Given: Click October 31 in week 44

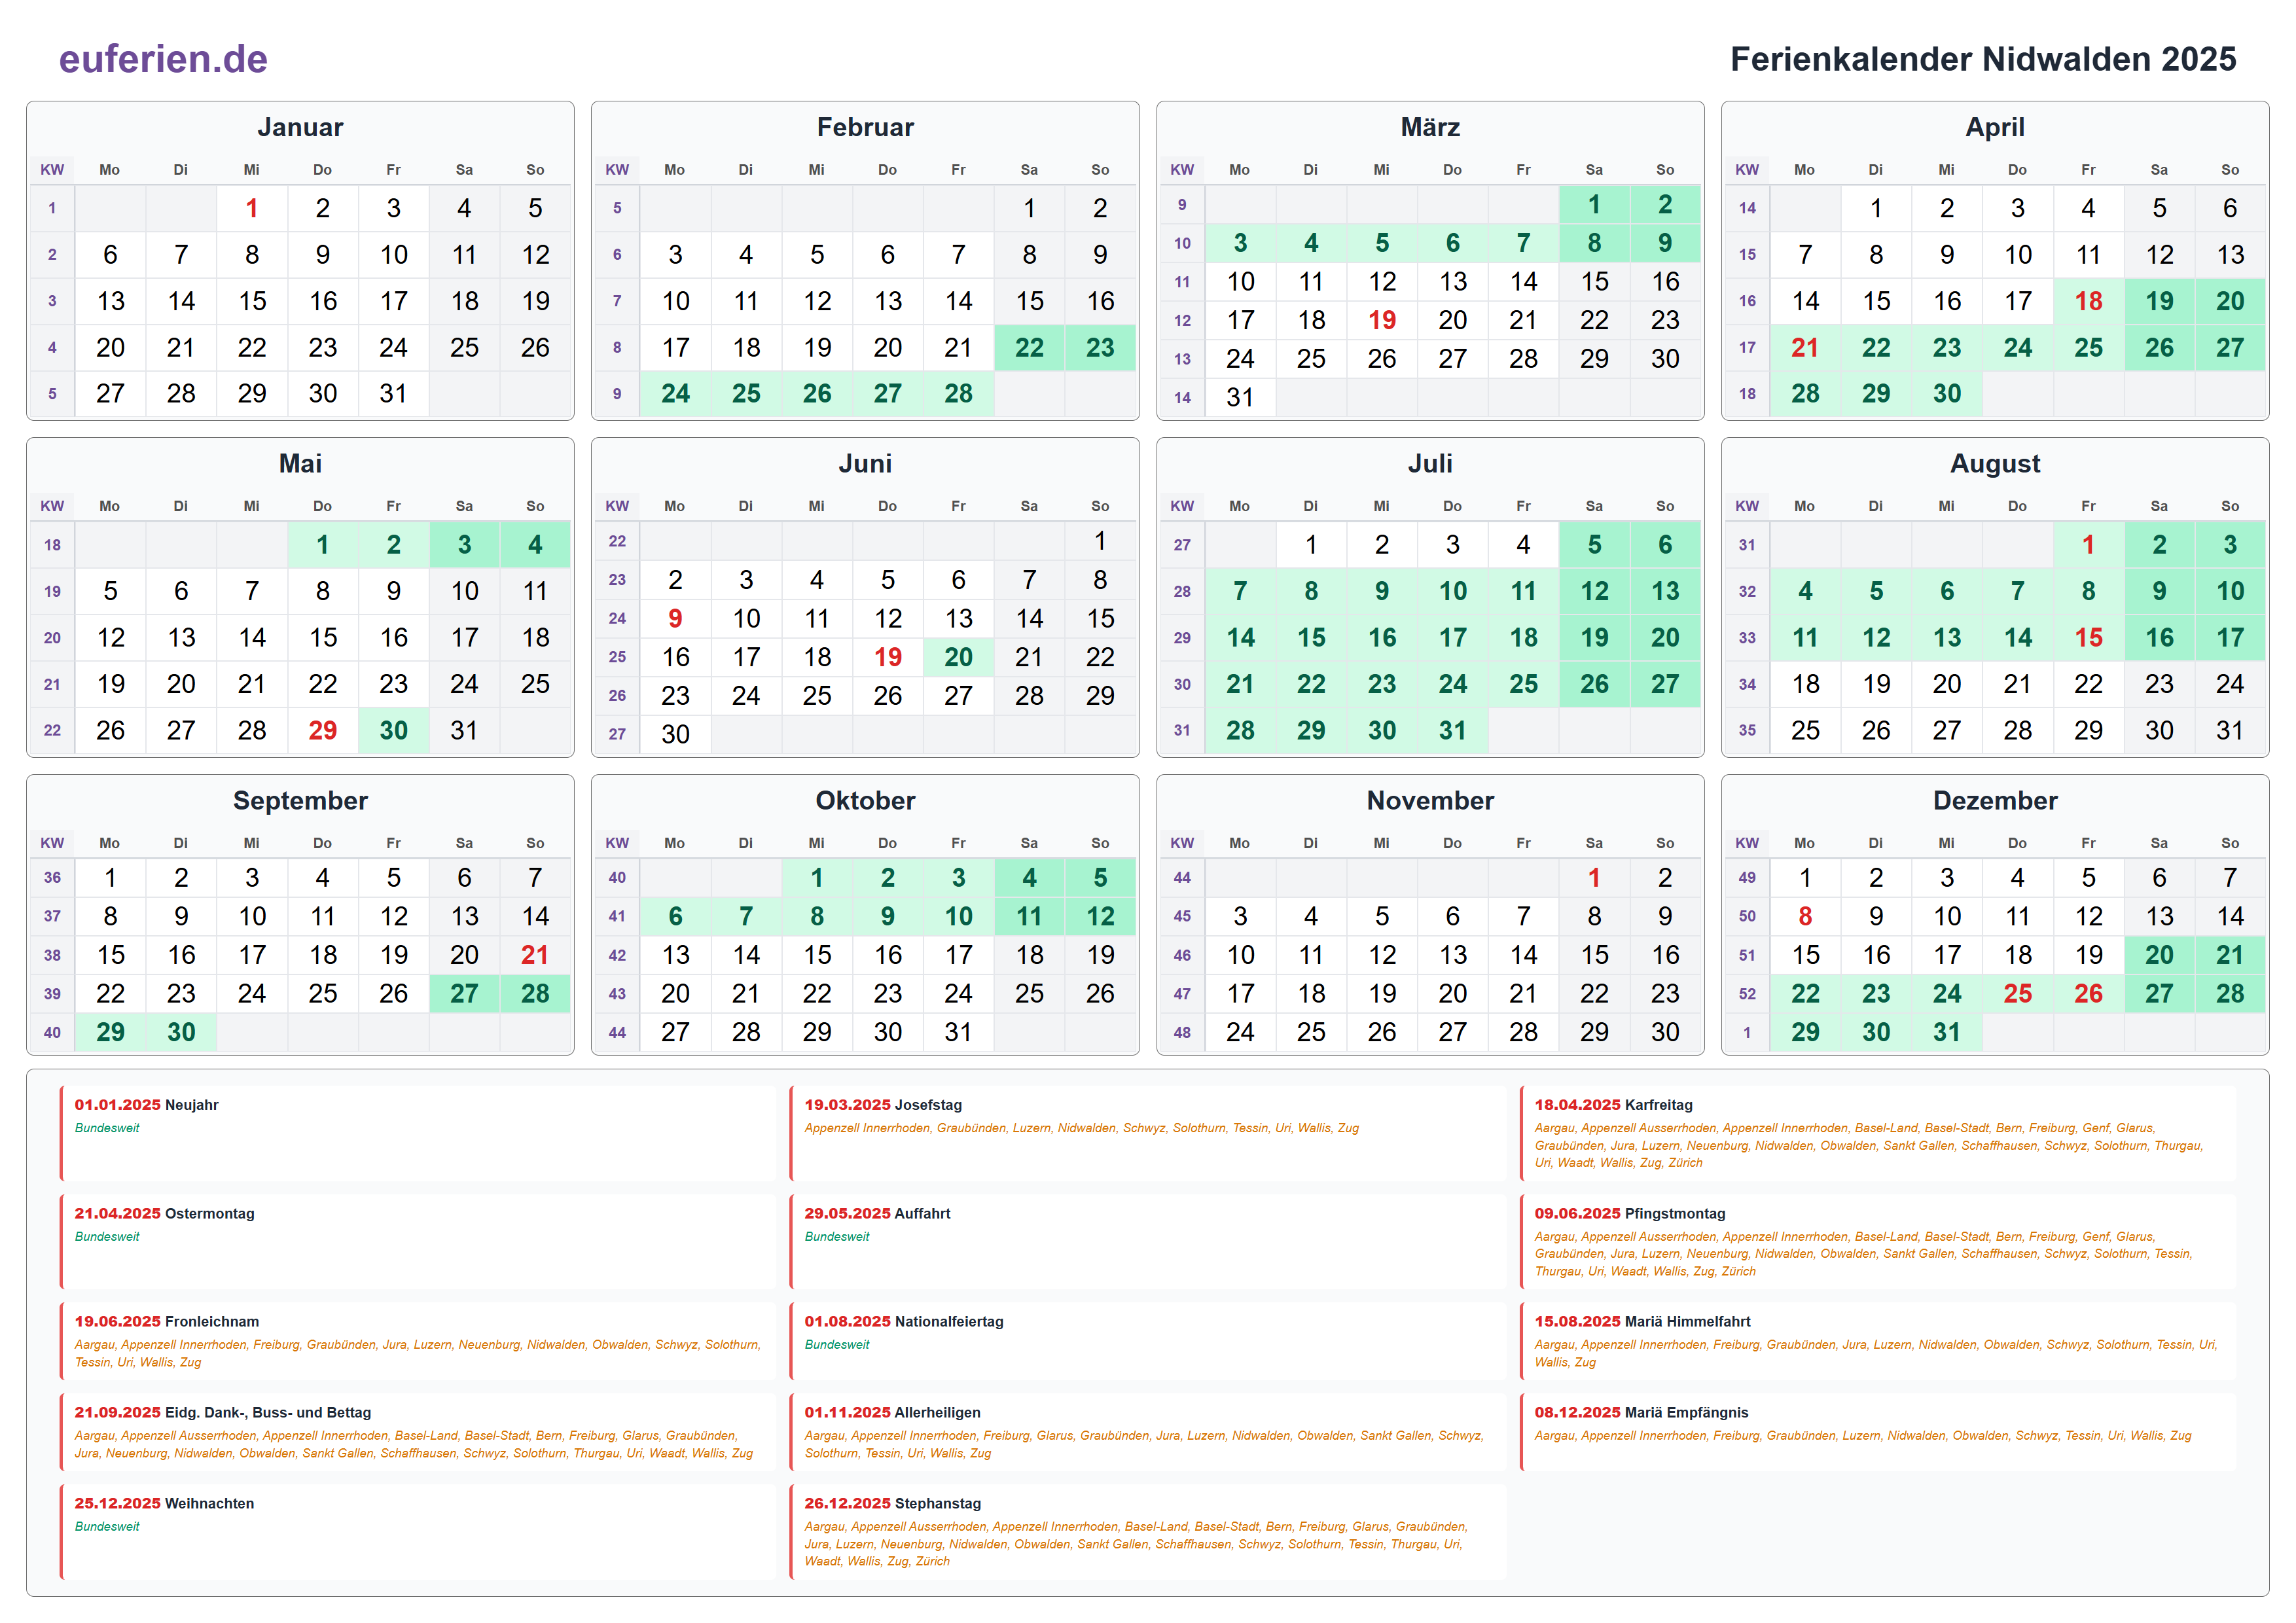Looking at the screenshot, I should point(958,1032).
